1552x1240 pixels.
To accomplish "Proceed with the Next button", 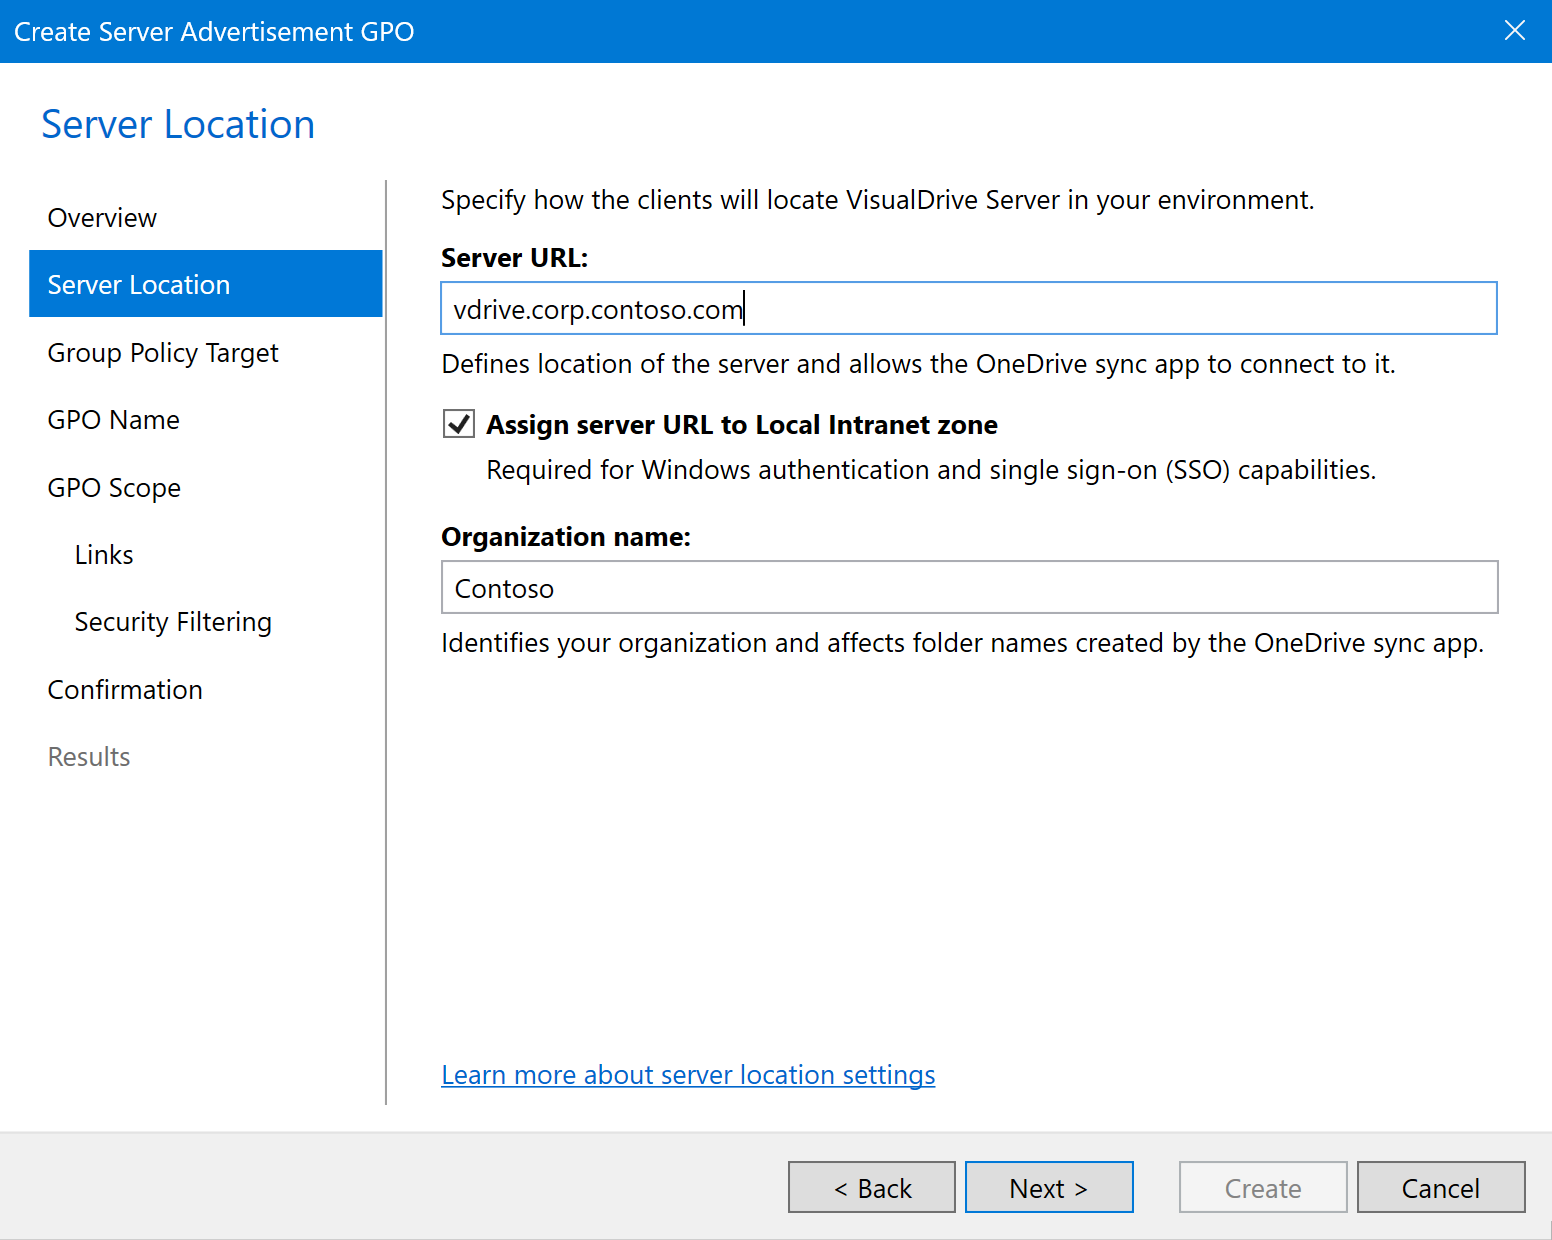I will pyautogui.click(x=1048, y=1187).
